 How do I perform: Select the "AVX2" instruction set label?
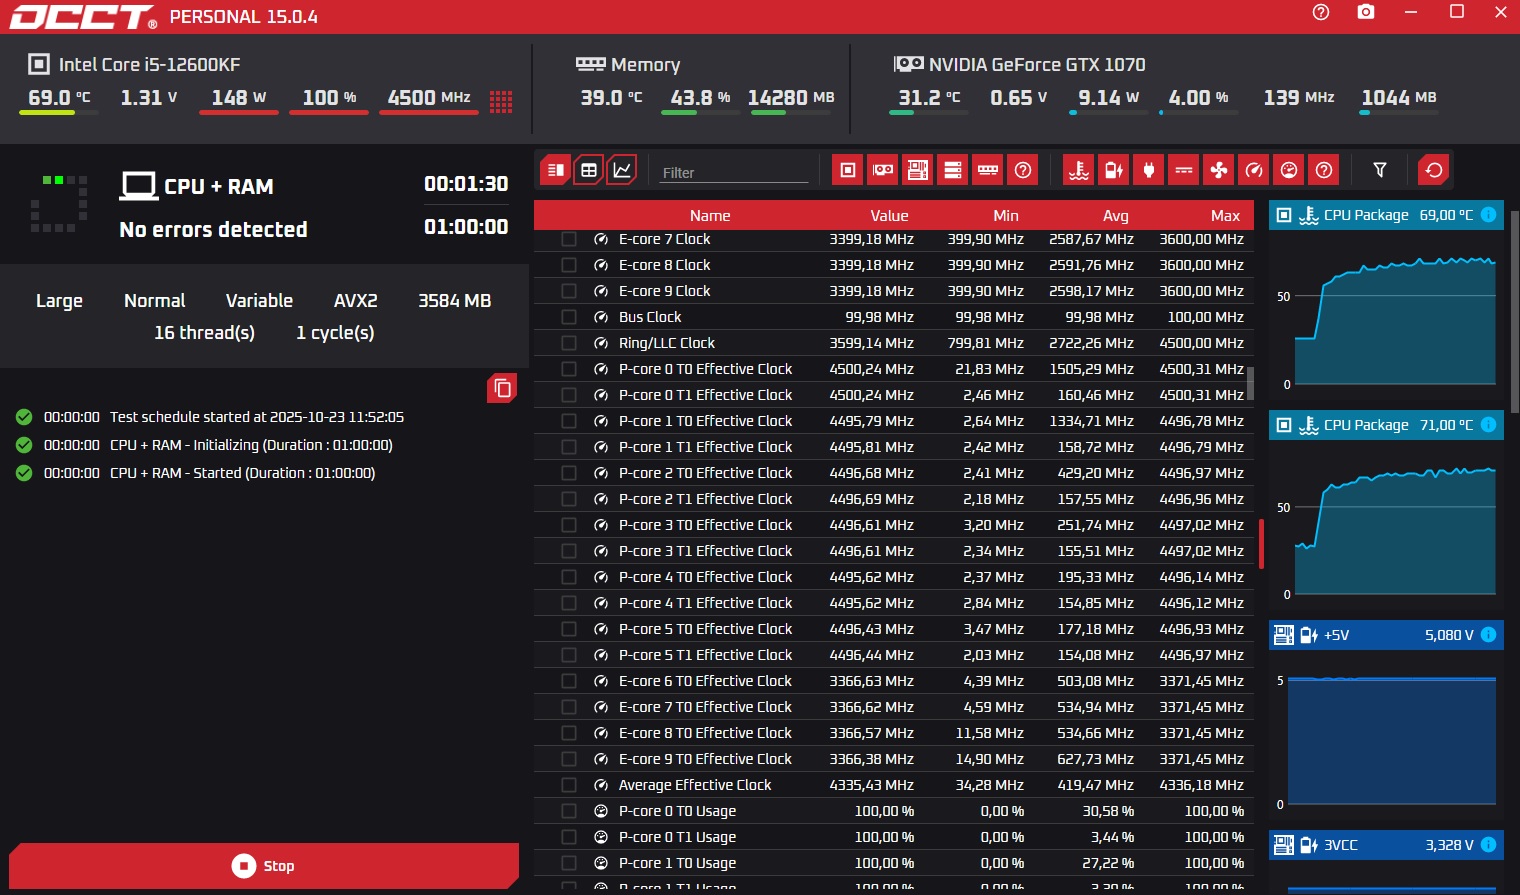pos(355,301)
